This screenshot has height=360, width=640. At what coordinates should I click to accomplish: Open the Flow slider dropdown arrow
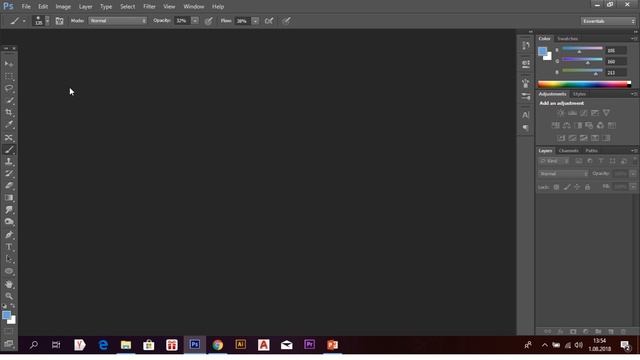[x=255, y=21]
